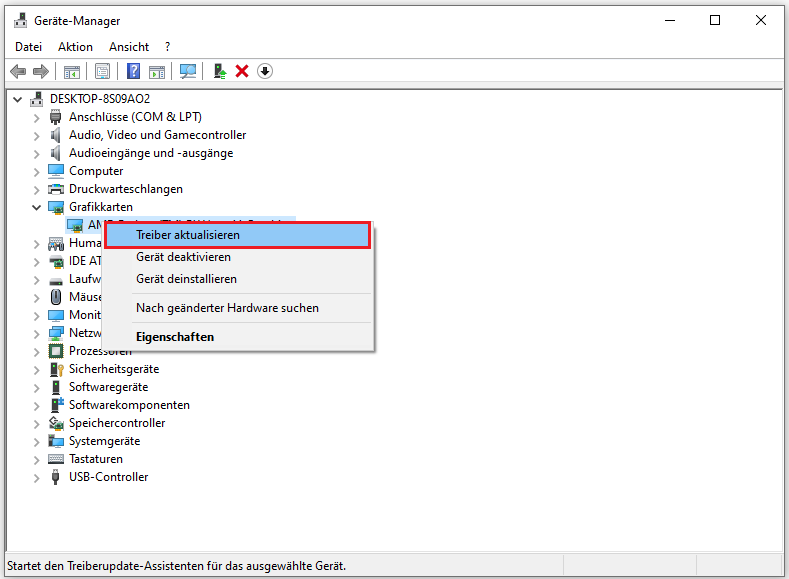The height and width of the screenshot is (579, 789).
Task: Expand the Druckwarteschlangen node
Action: pos(36,190)
